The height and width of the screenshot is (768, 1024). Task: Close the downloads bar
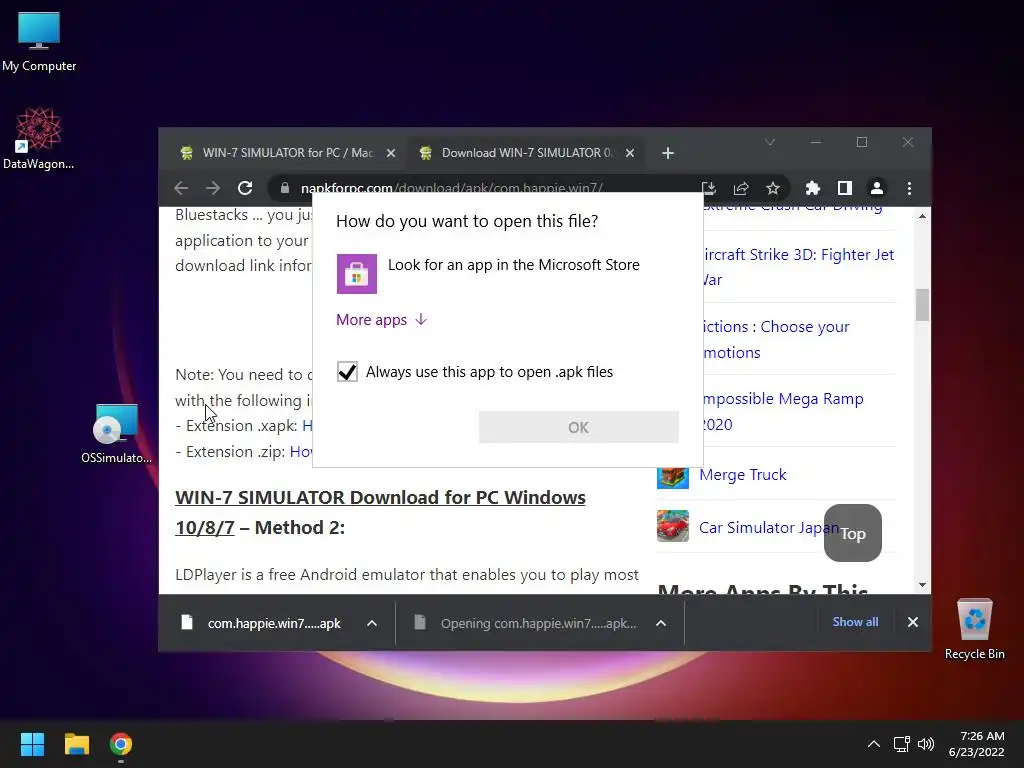[913, 622]
